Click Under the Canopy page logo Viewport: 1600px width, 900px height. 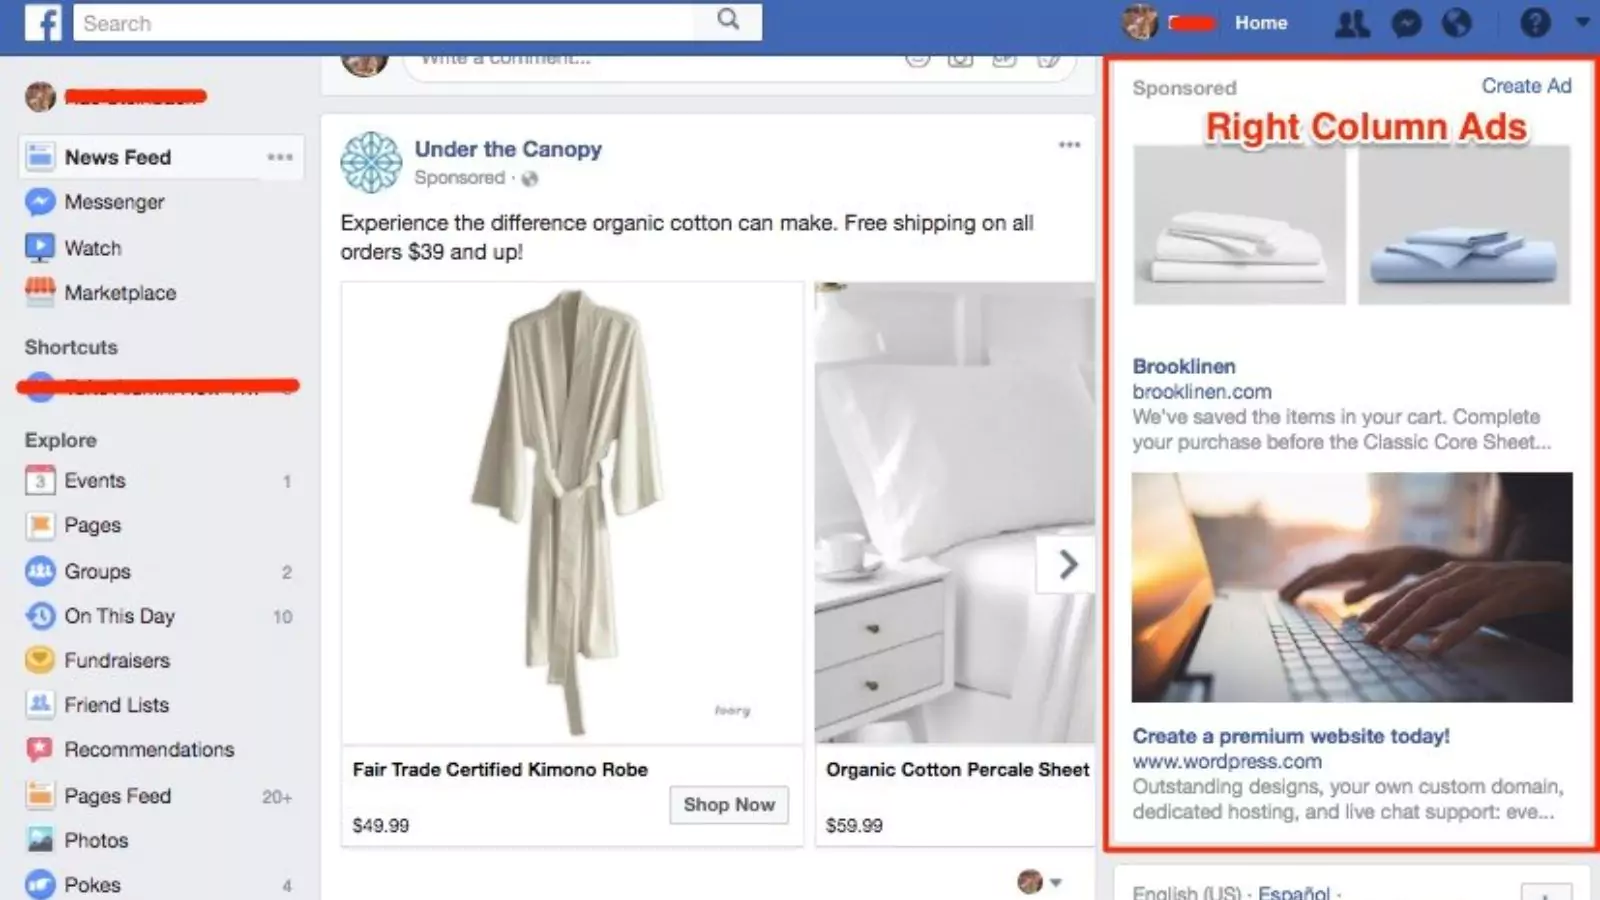tap(370, 162)
